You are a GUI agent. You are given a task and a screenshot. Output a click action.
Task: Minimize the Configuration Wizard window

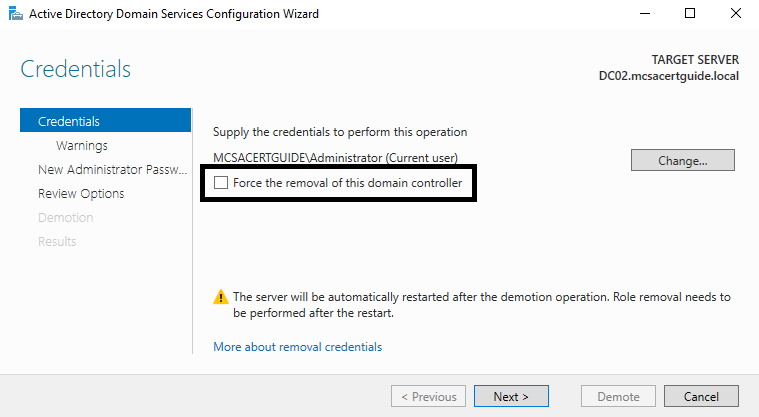click(643, 14)
